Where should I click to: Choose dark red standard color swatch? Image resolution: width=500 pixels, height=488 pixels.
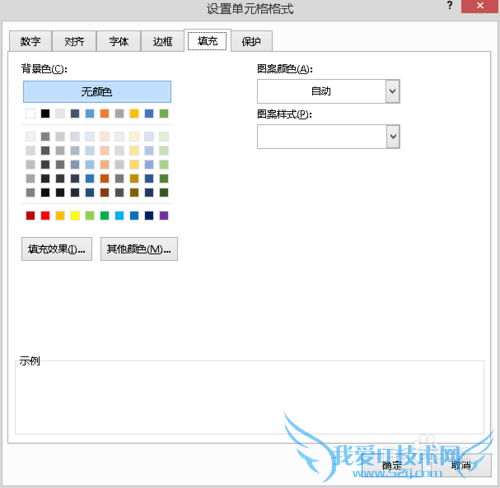[x=30, y=216]
